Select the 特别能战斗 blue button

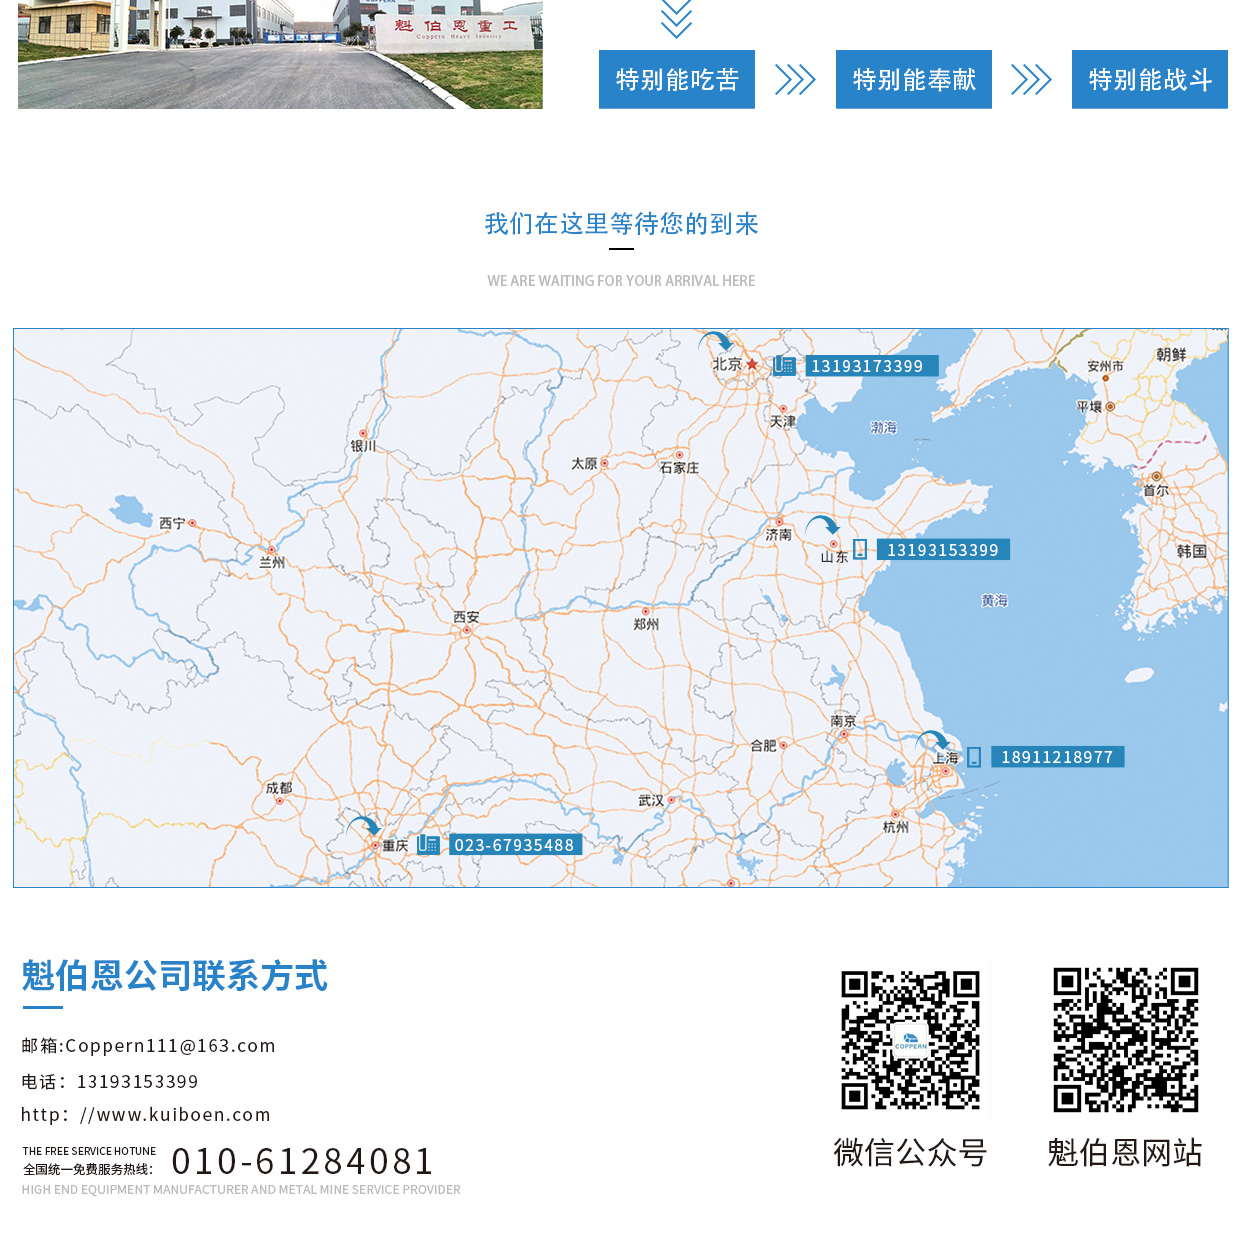(1150, 80)
